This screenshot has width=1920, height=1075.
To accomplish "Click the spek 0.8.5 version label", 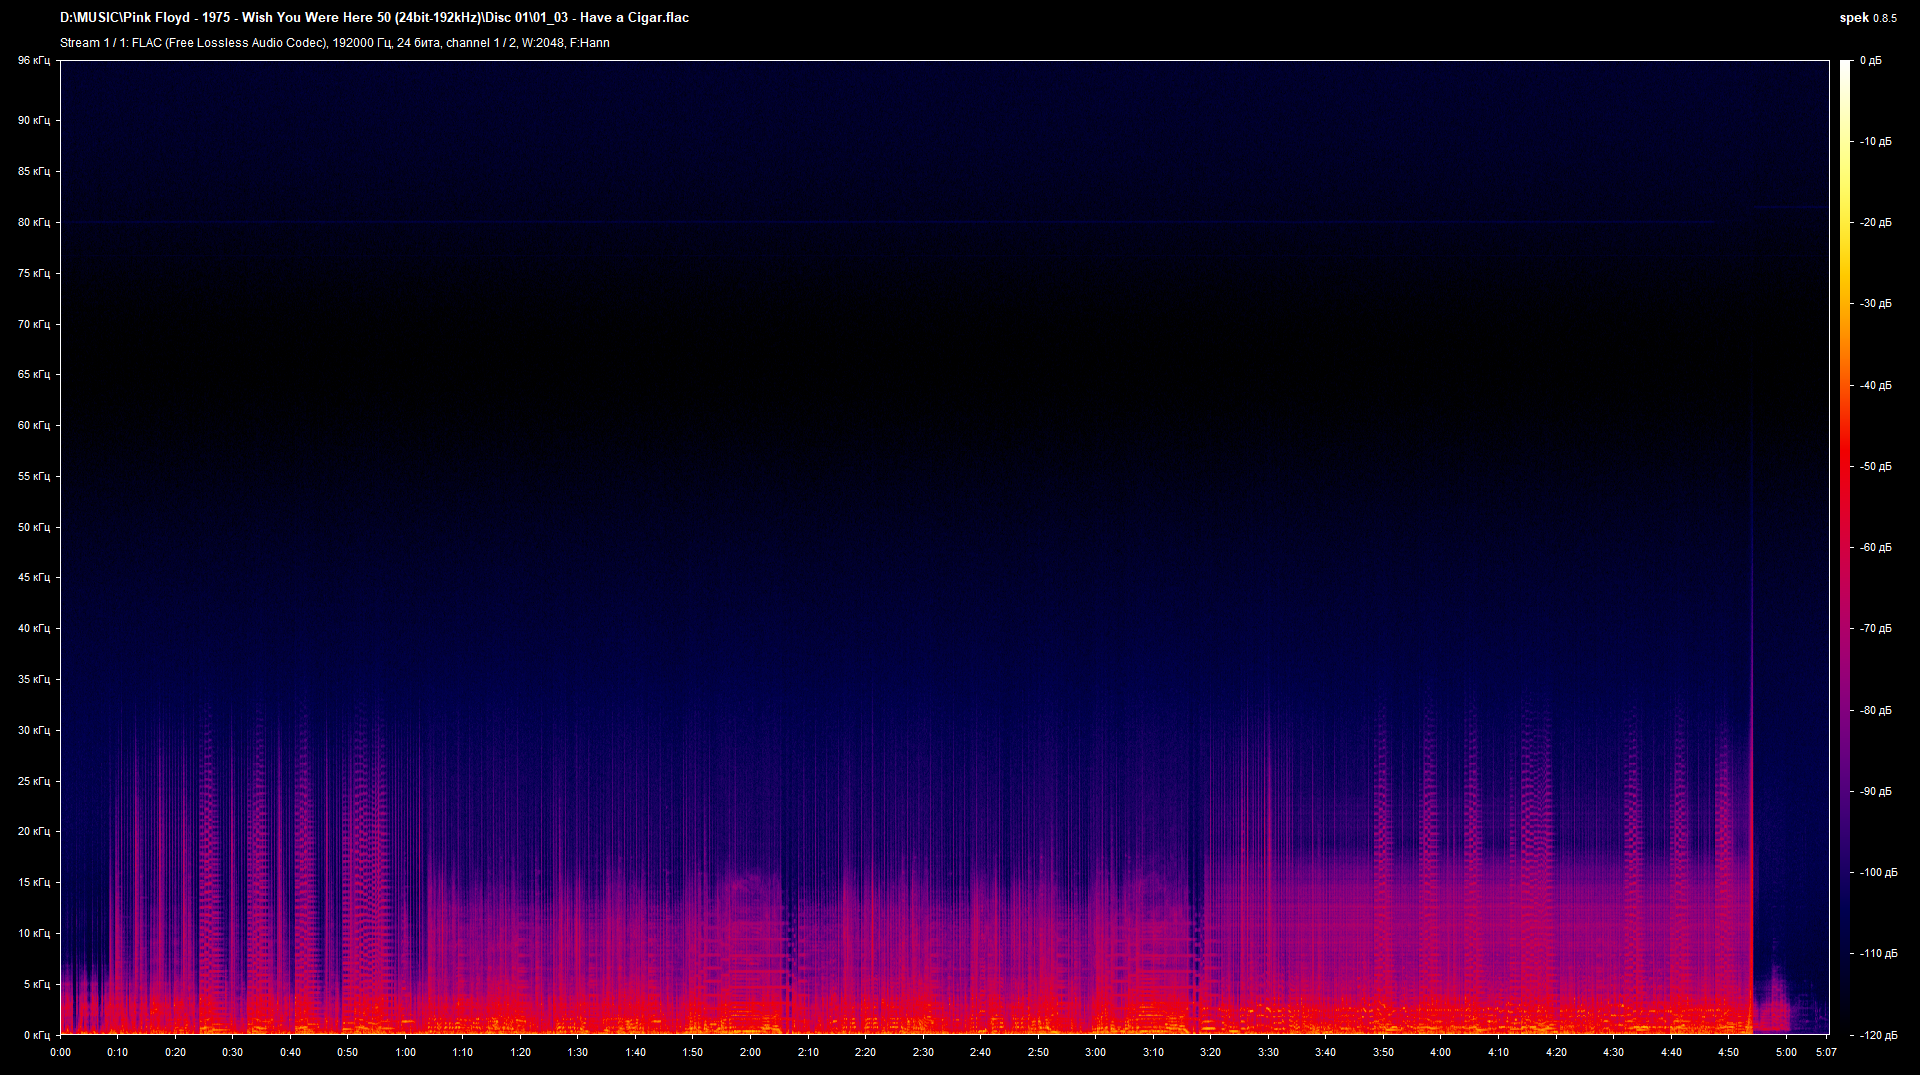I will pyautogui.click(x=1867, y=18).
